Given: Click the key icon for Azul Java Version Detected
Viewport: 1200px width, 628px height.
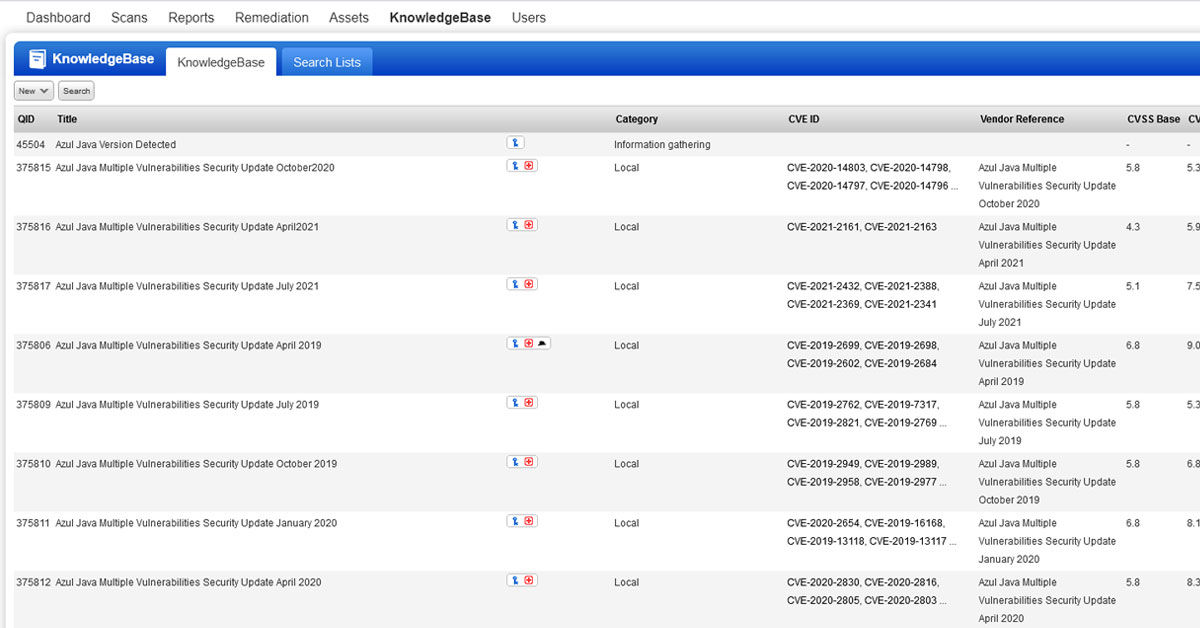Looking at the screenshot, I should click(515, 142).
